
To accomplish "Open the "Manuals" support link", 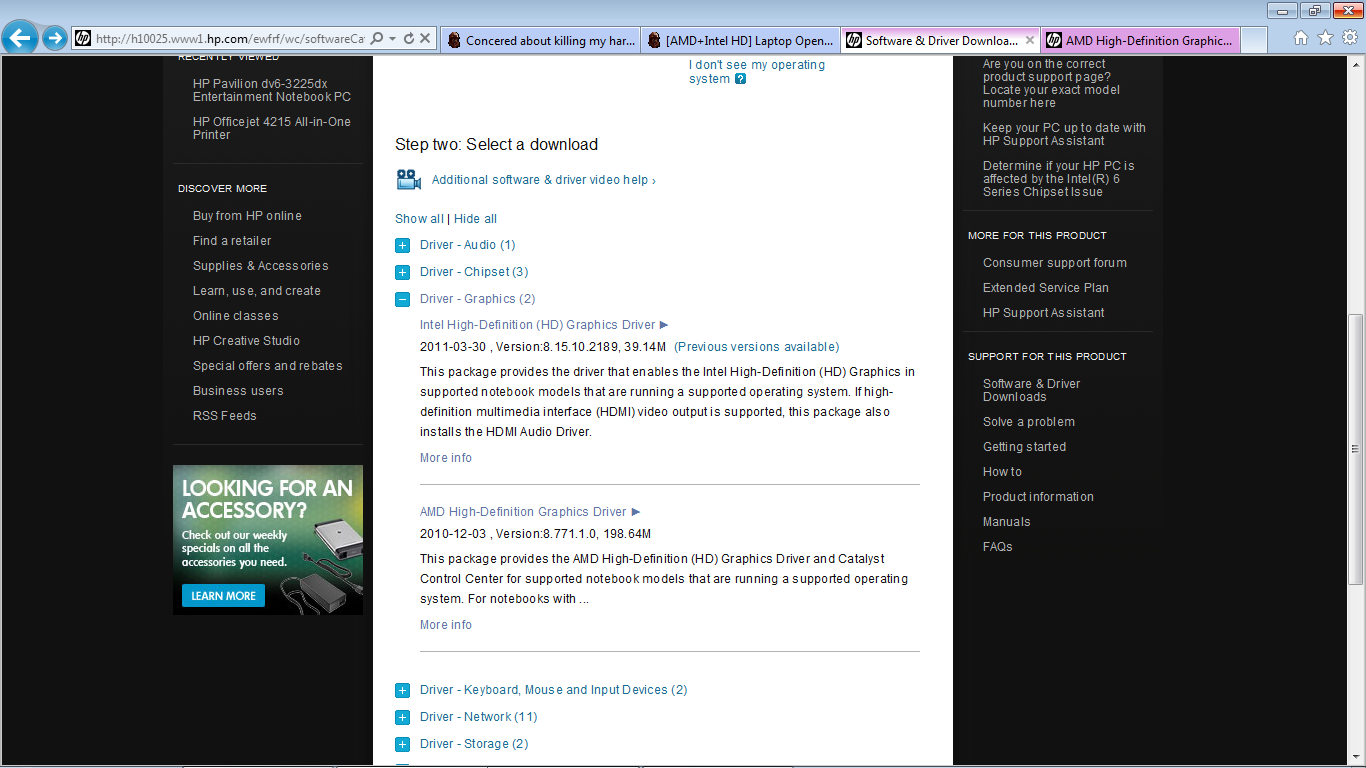I will tap(1007, 522).
